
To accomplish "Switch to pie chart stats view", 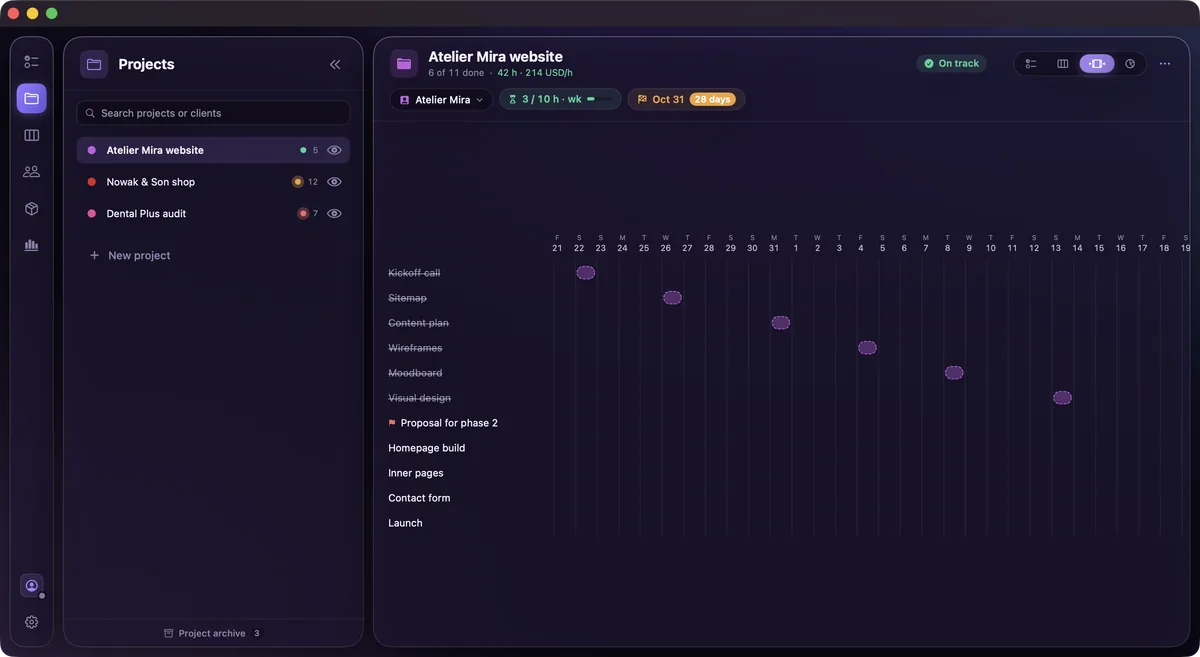I will pyautogui.click(x=1130, y=64).
